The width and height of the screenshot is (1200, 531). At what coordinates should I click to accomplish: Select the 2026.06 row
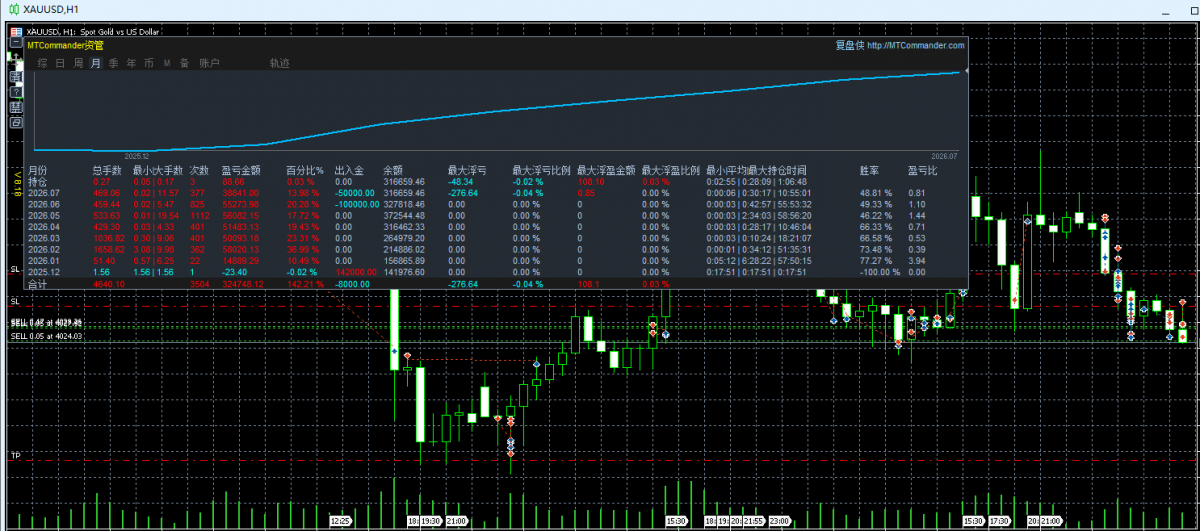point(496,203)
